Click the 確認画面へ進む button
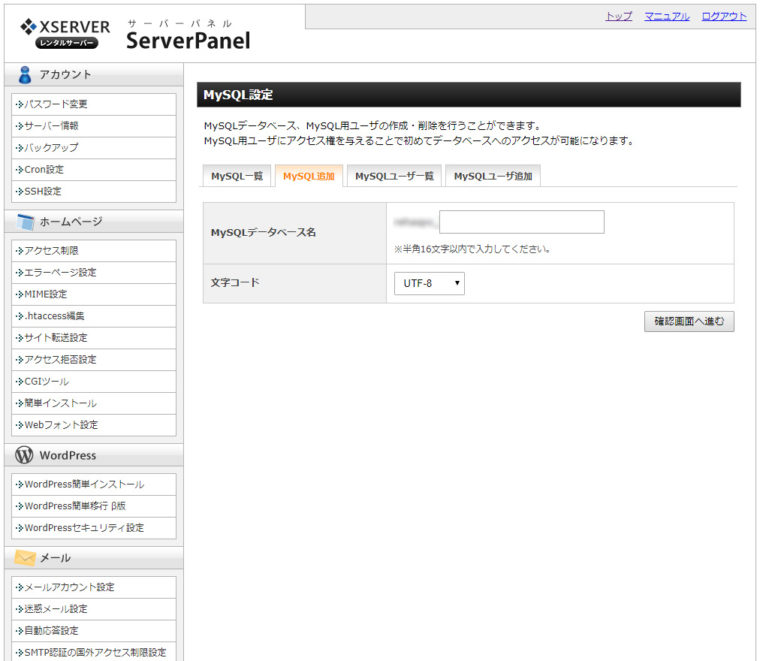The width and height of the screenshot is (760, 661). coord(689,321)
